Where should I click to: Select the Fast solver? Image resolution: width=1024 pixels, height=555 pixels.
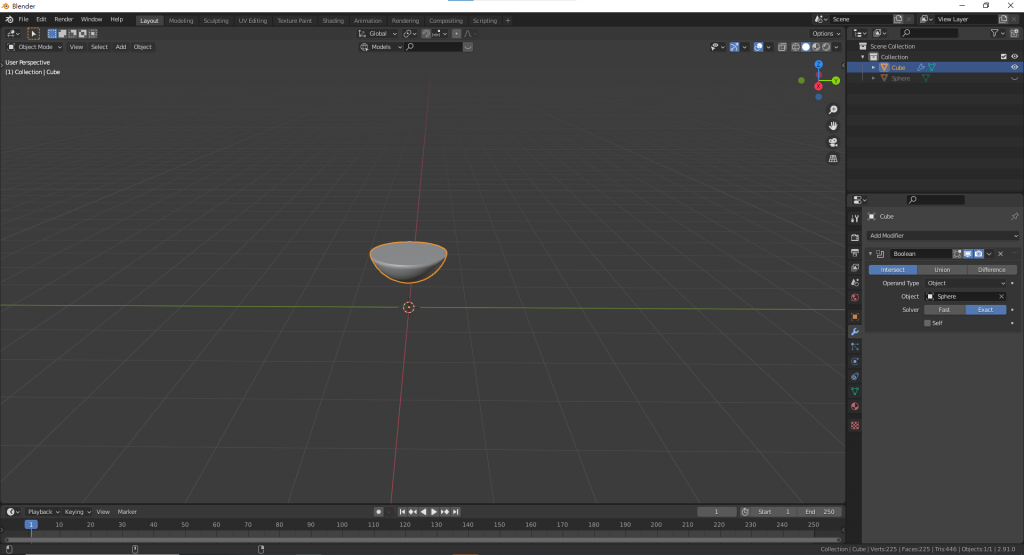click(944, 310)
